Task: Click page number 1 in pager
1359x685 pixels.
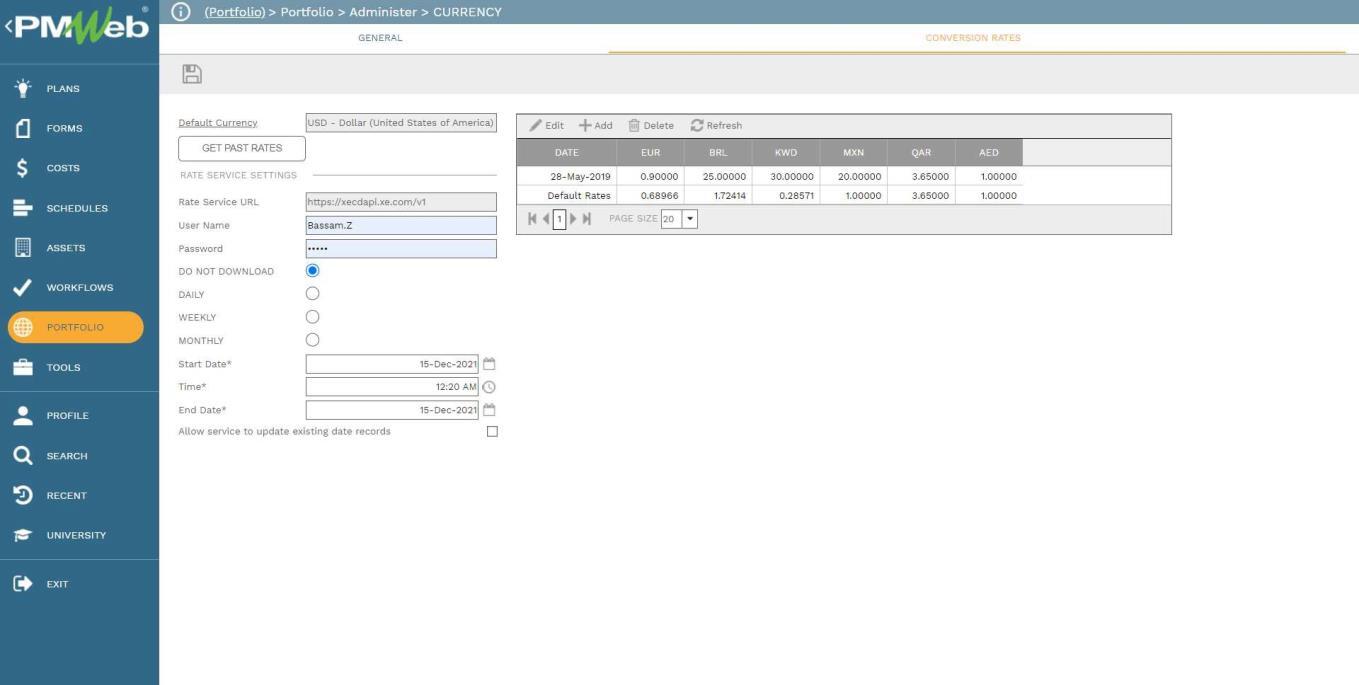Action: tap(560, 219)
